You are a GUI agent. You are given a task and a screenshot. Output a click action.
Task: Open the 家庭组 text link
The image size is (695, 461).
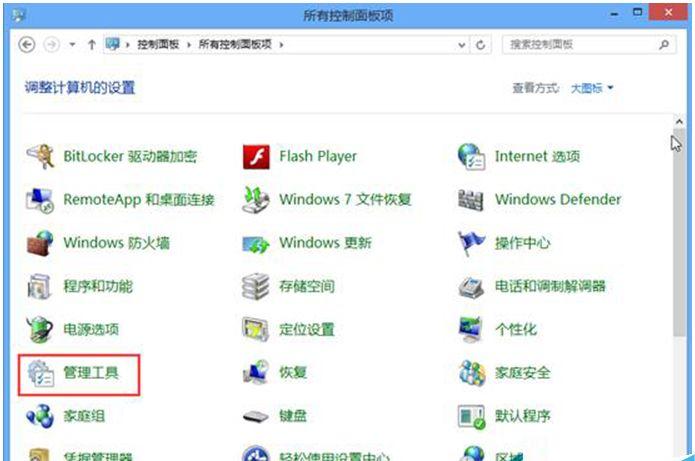tap(84, 416)
